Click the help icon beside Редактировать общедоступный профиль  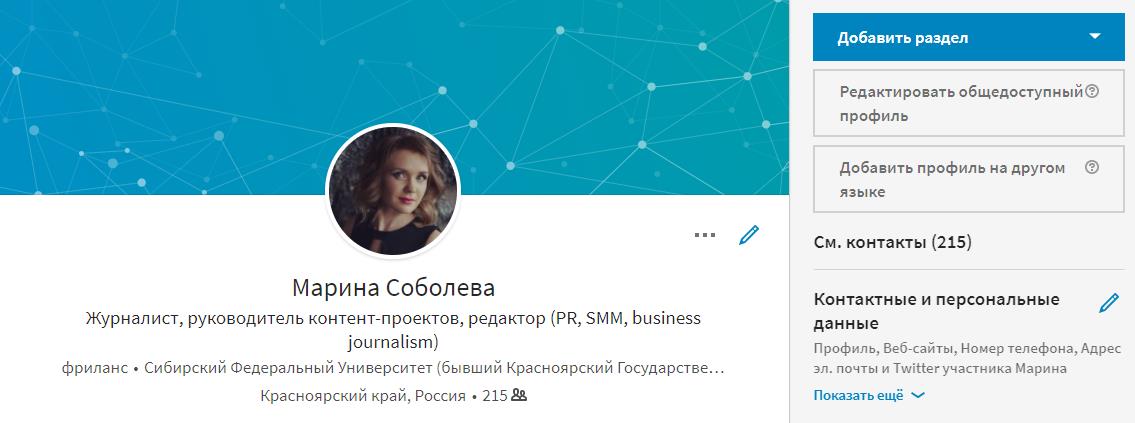[1092, 91]
